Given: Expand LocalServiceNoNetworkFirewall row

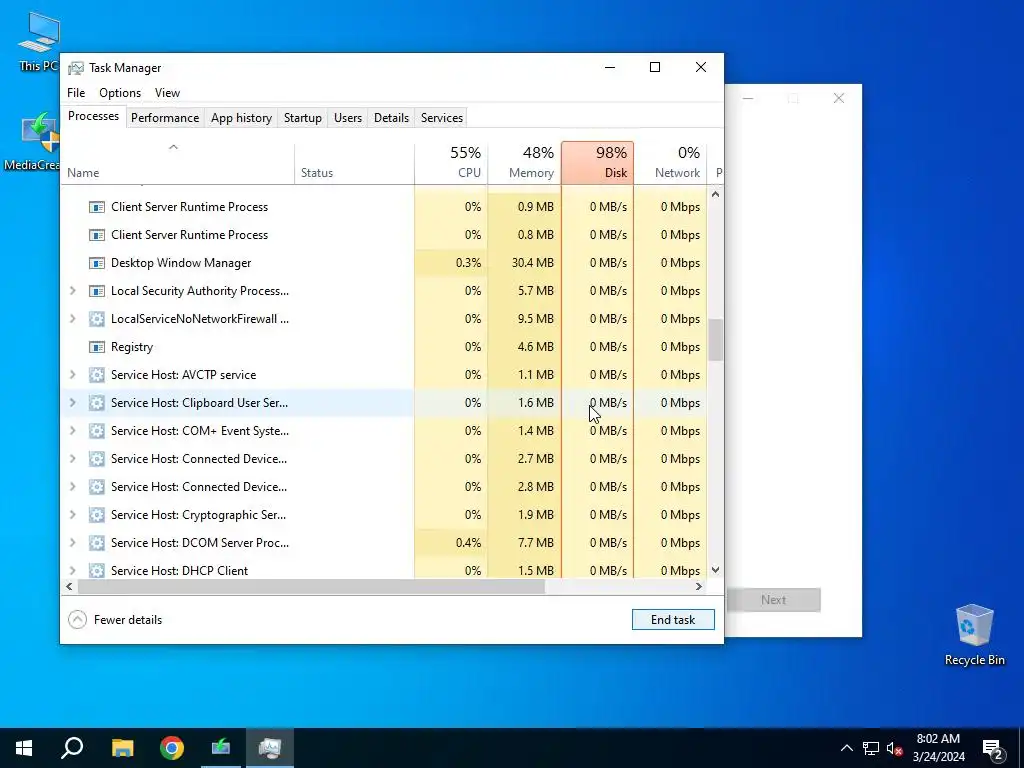Looking at the screenshot, I should [x=72, y=319].
